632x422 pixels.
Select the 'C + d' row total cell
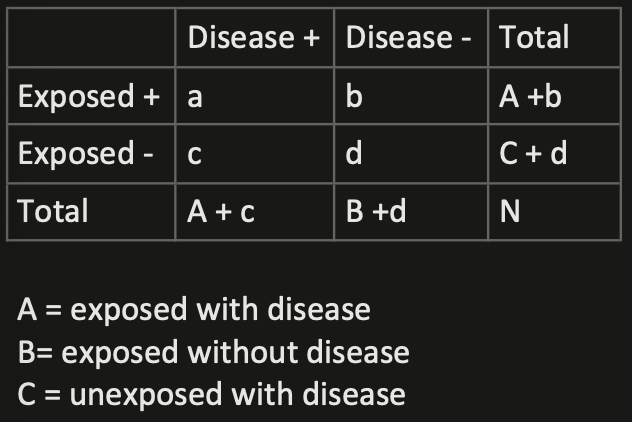coord(533,154)
